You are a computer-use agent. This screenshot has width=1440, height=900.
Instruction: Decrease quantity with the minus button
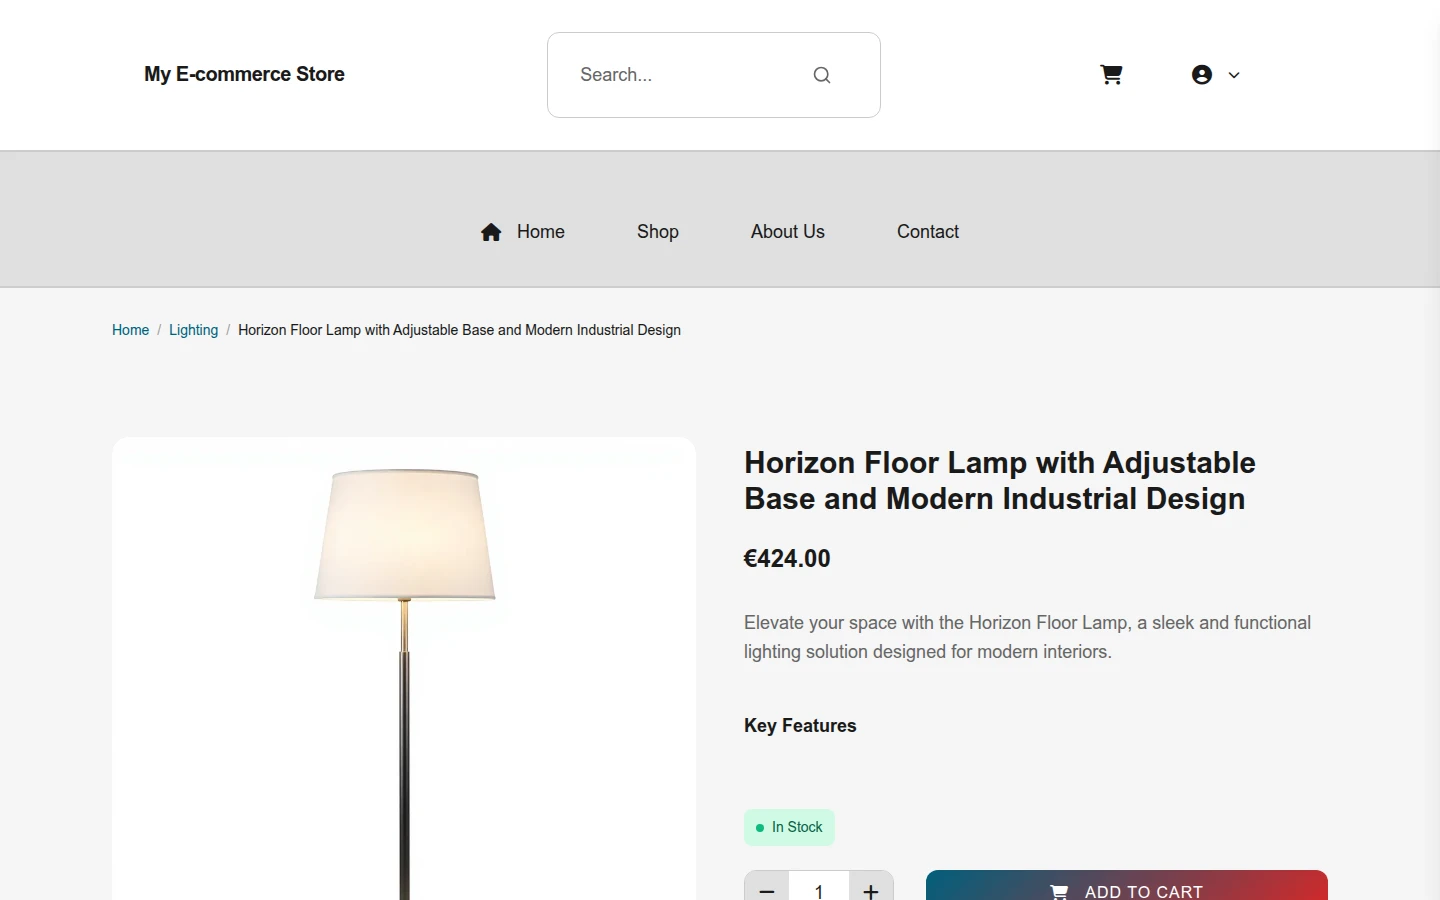[767, 886]
